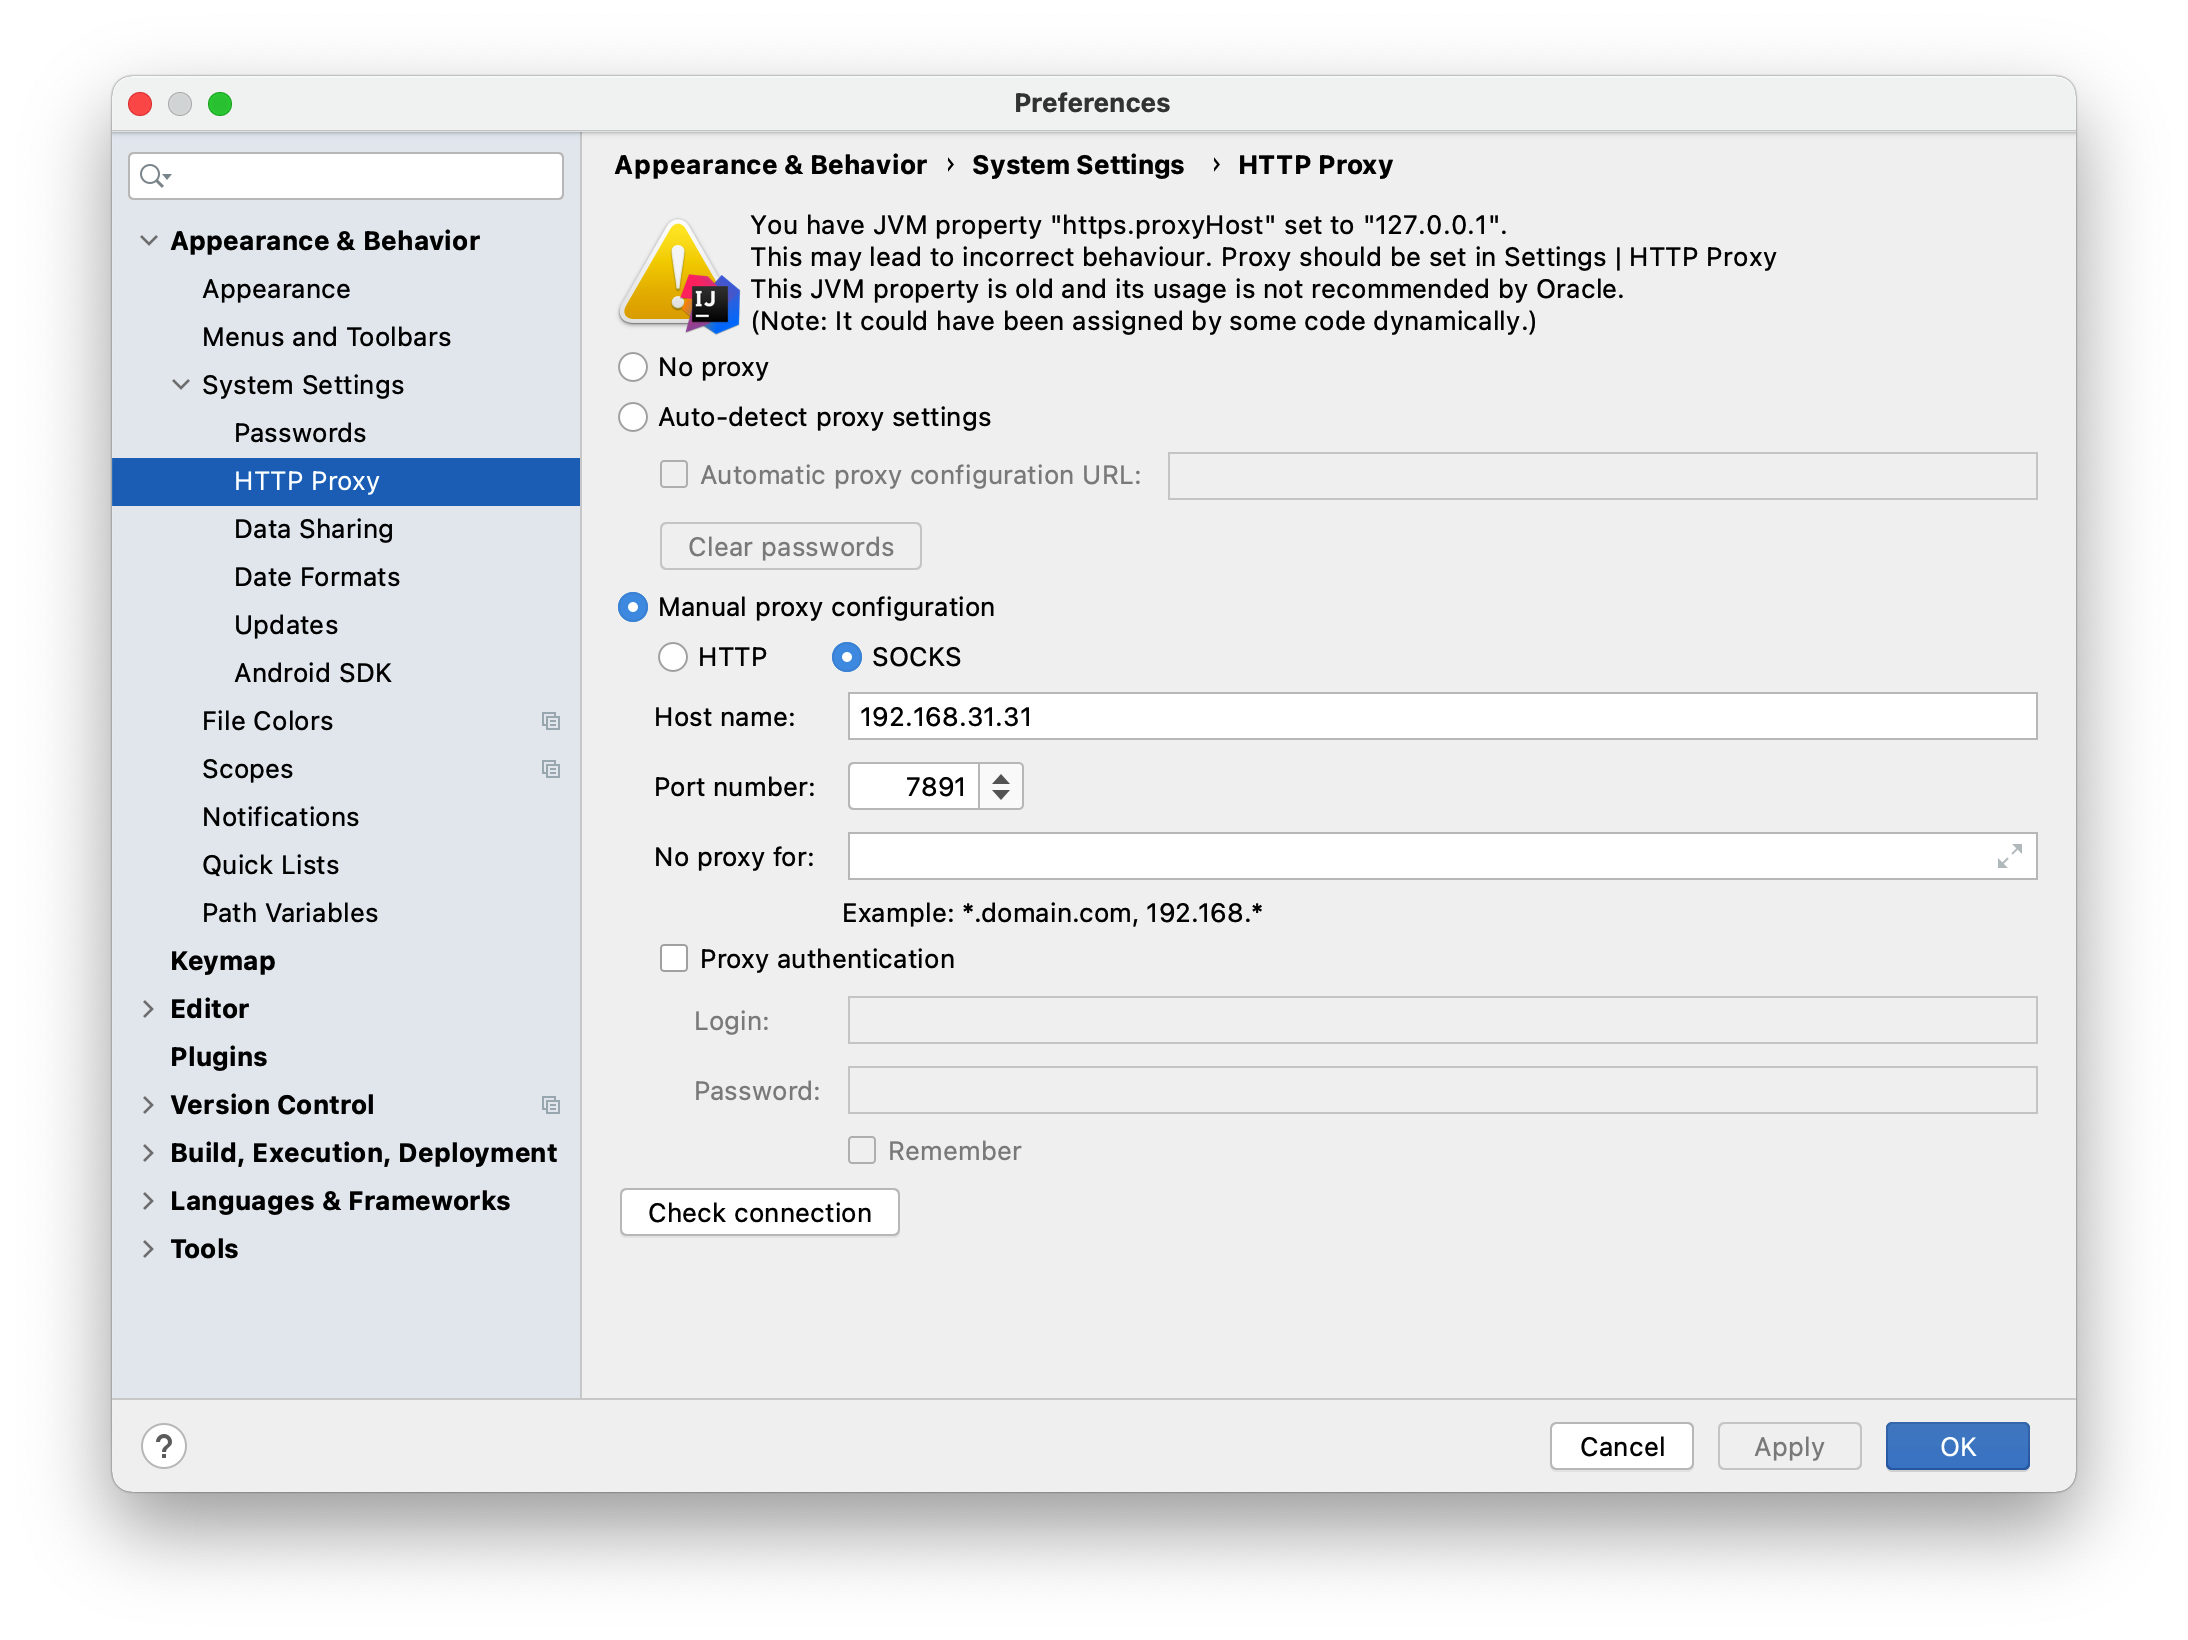Select the No proxy radio option
Image resolution: width=2188 pixels, height=1640 pixels.
click(633, 367)
